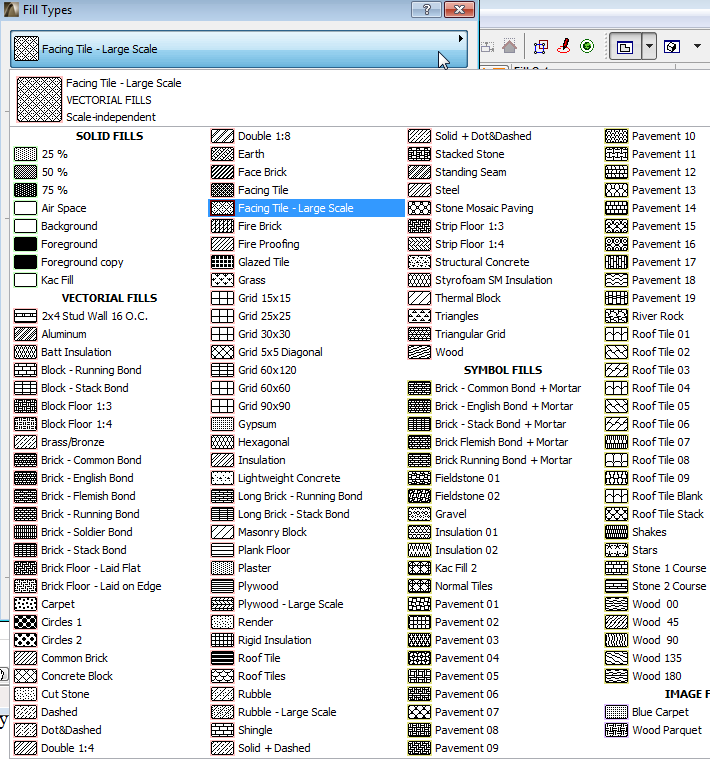Screen dimensions: 710x759
Task: Open the Fill Types help button
Action: point(426,10)
